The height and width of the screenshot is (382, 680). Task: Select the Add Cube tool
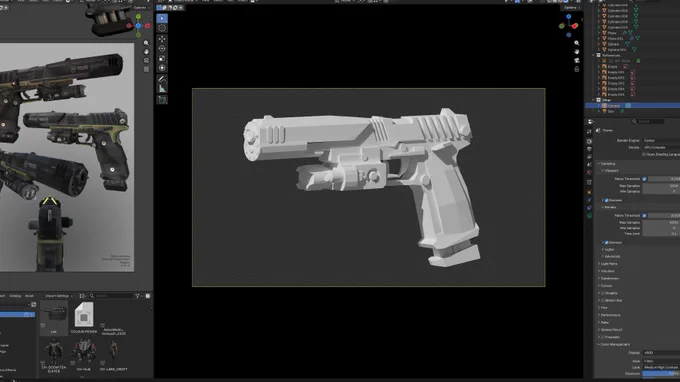point(162,100)
